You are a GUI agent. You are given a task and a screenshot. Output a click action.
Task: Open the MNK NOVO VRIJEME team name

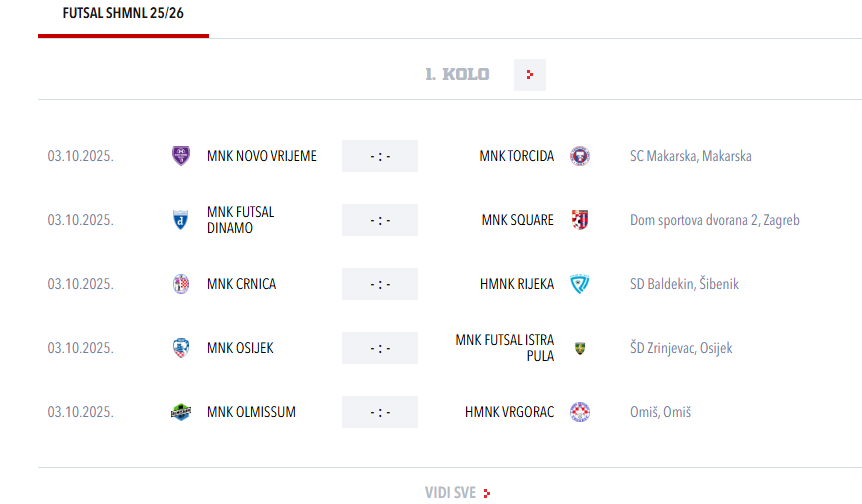pyautogui.click(x=262, y=156)
